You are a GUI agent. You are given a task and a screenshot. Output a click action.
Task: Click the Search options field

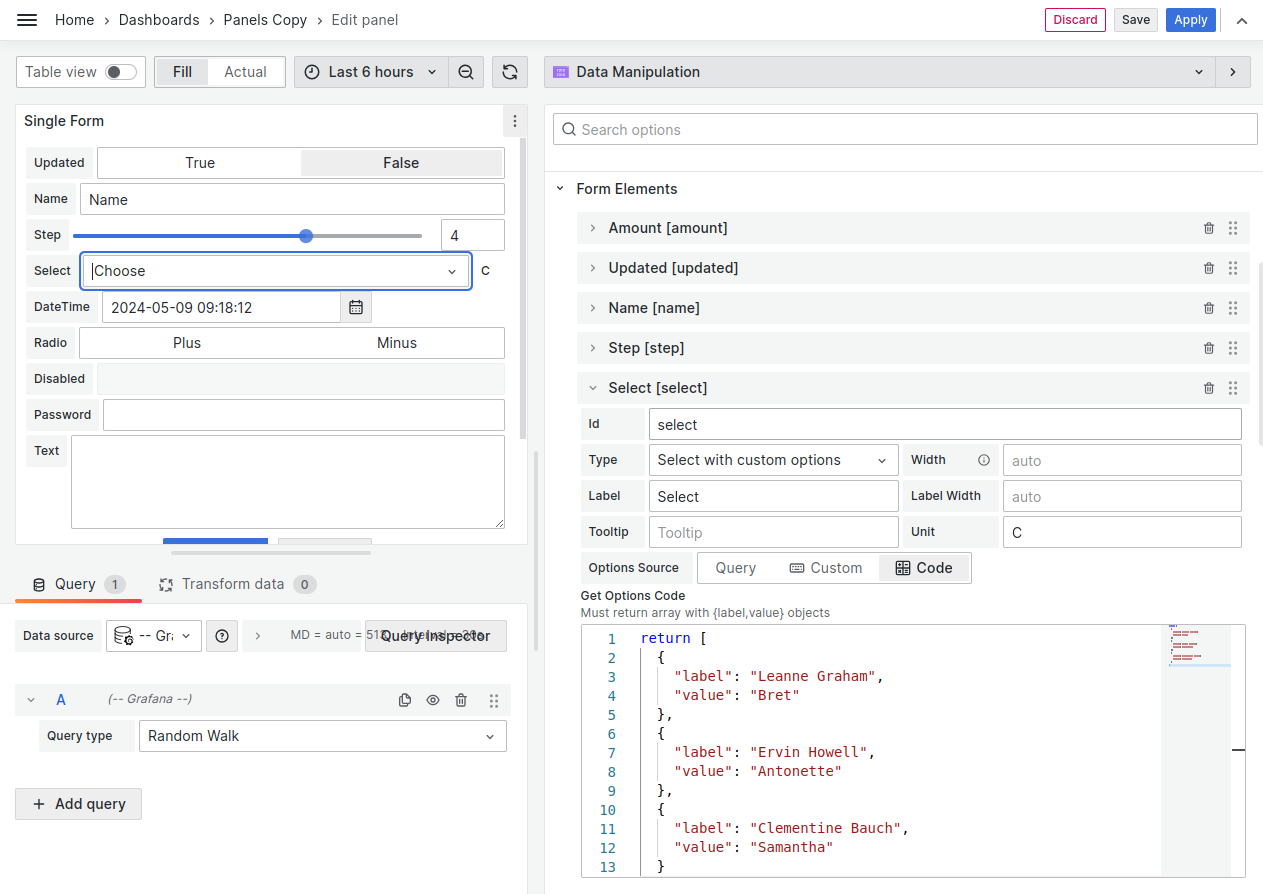point(904,129)
